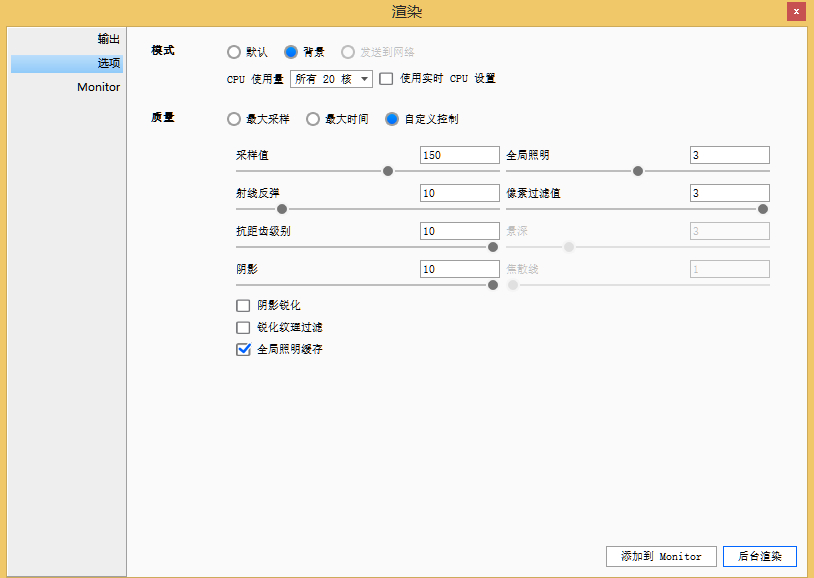Choose the 最大时间 quality option
Viewport: 814px width, 578px height.
313,119
